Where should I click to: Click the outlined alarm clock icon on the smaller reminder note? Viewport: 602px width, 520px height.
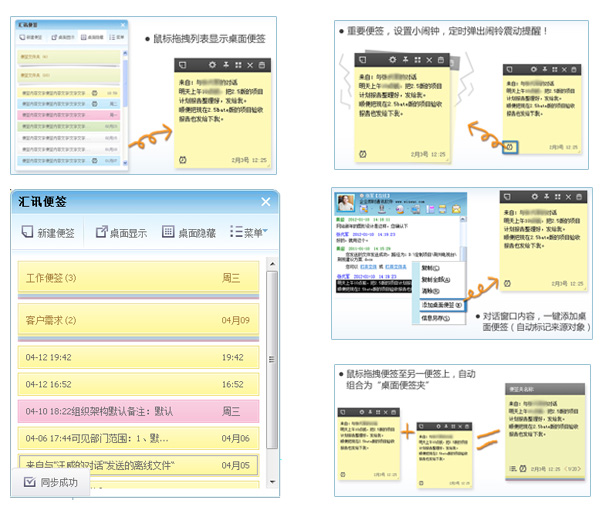[x=510, y=147]
